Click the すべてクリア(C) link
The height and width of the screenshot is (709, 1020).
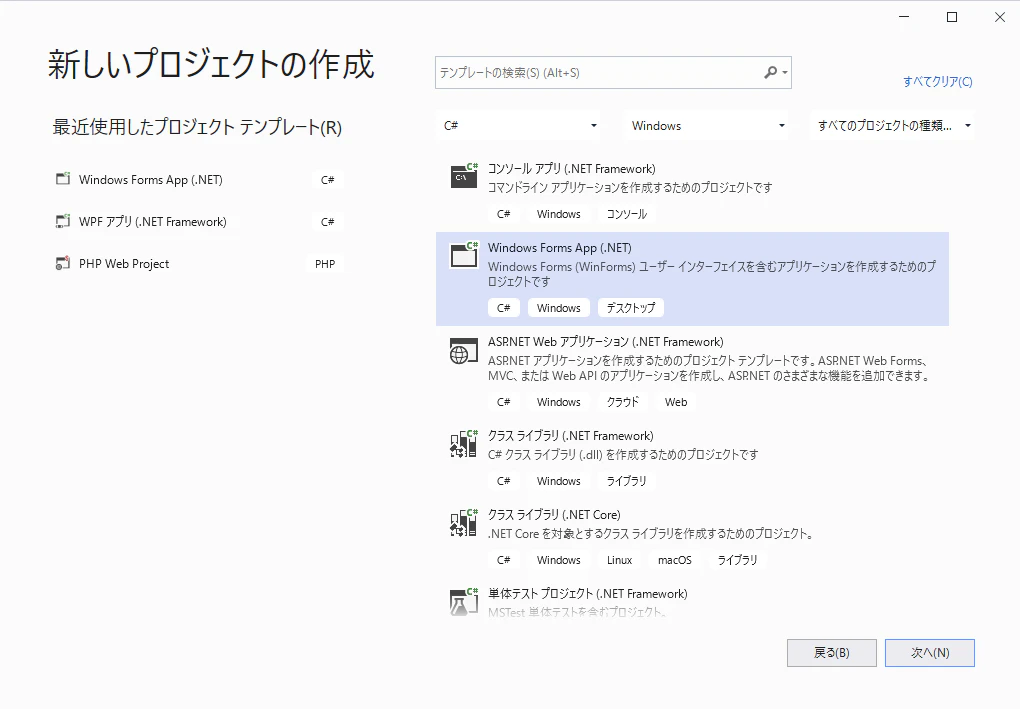click(x=937, y=81)
